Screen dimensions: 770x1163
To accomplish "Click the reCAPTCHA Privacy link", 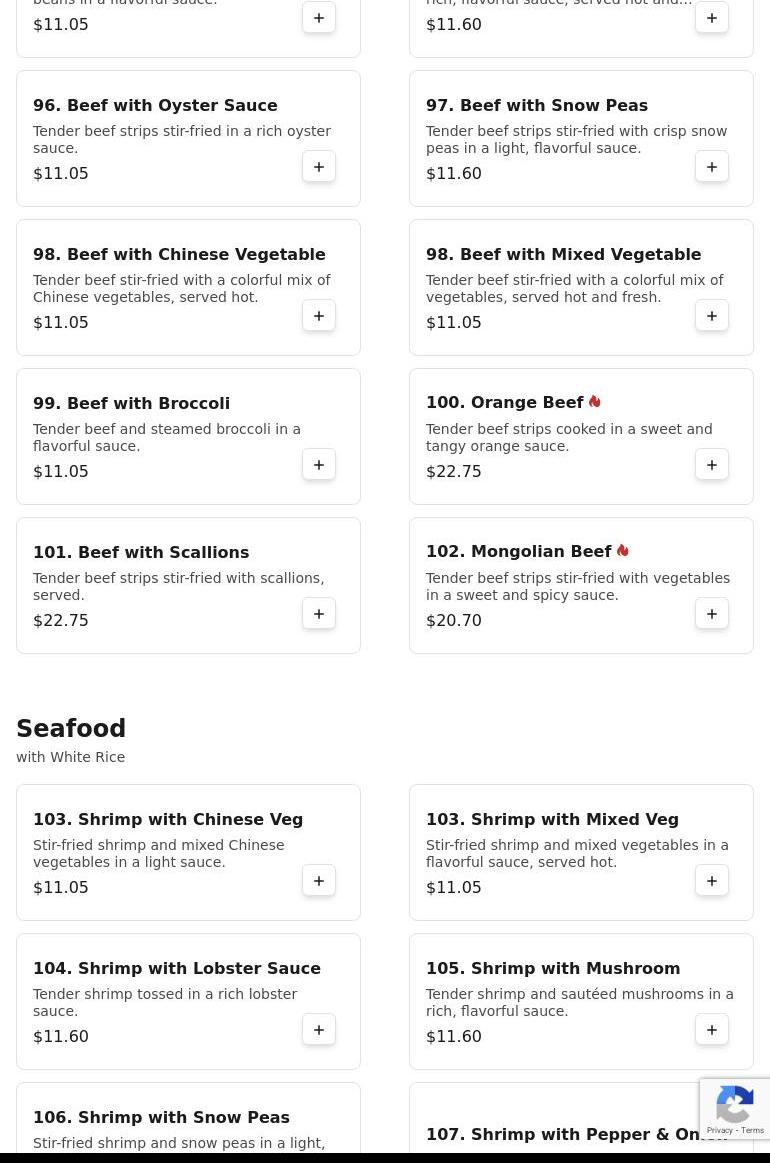I will pyautogui.click(x=719, y=1130).
